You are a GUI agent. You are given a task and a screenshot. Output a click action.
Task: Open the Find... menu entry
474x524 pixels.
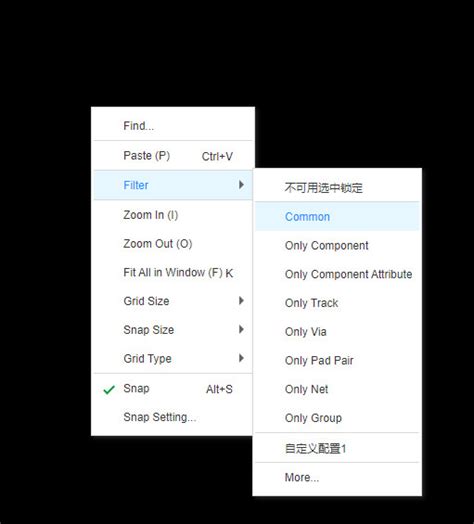pyautogui.click(x=173, y=126)
